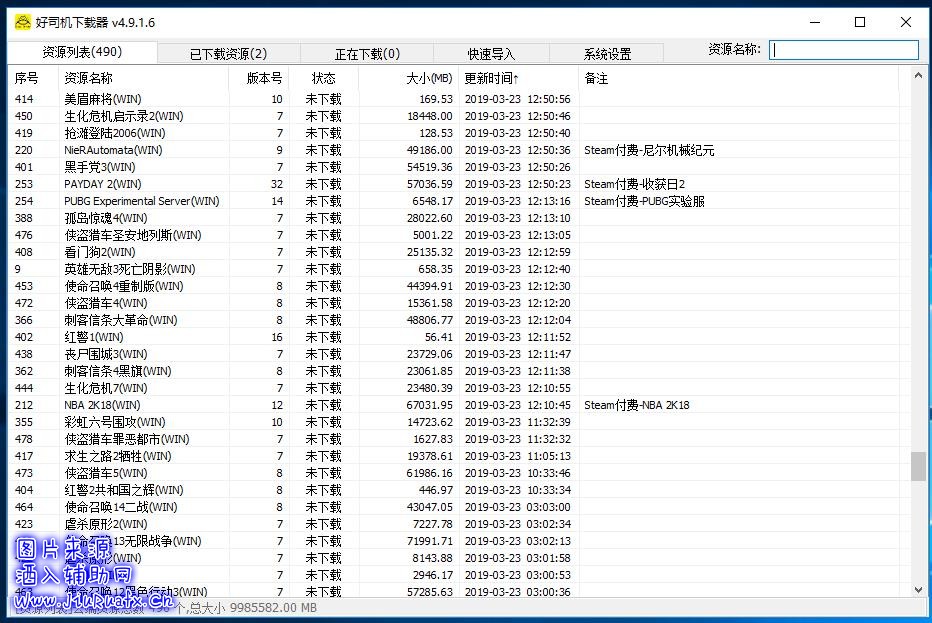Select the 英雄无敌3死亡阴影(WIN) row

click(x=453, y=269)
